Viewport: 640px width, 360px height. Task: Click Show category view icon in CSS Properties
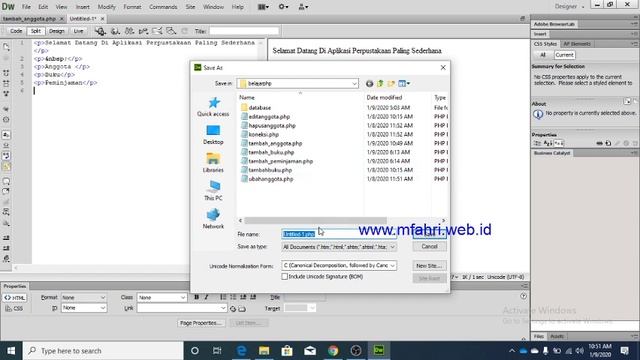click(x=537, y=143)
